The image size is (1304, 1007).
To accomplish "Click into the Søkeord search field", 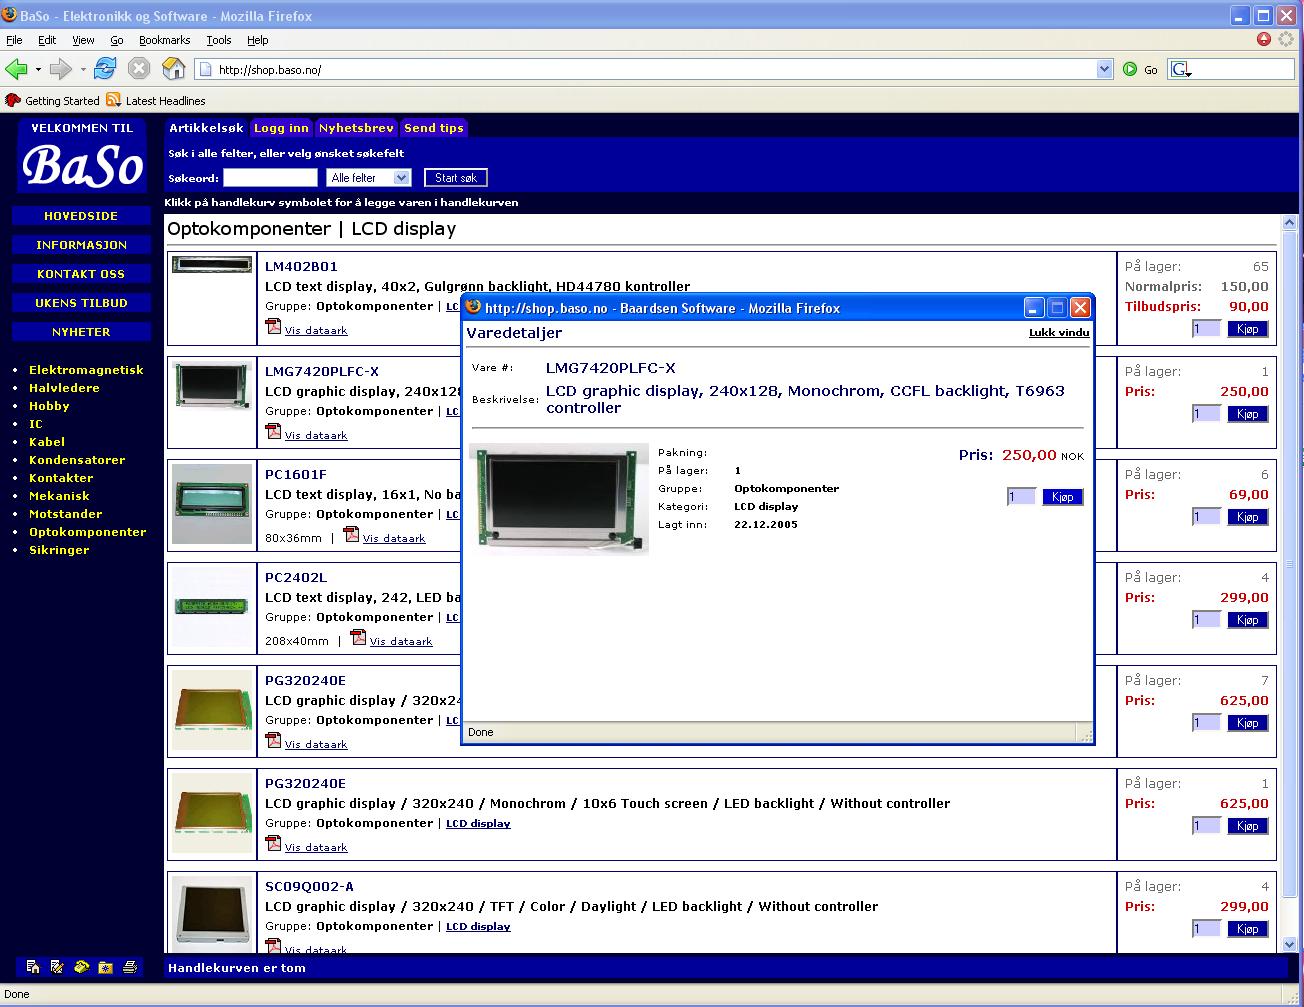I will [x=270, y=177].
